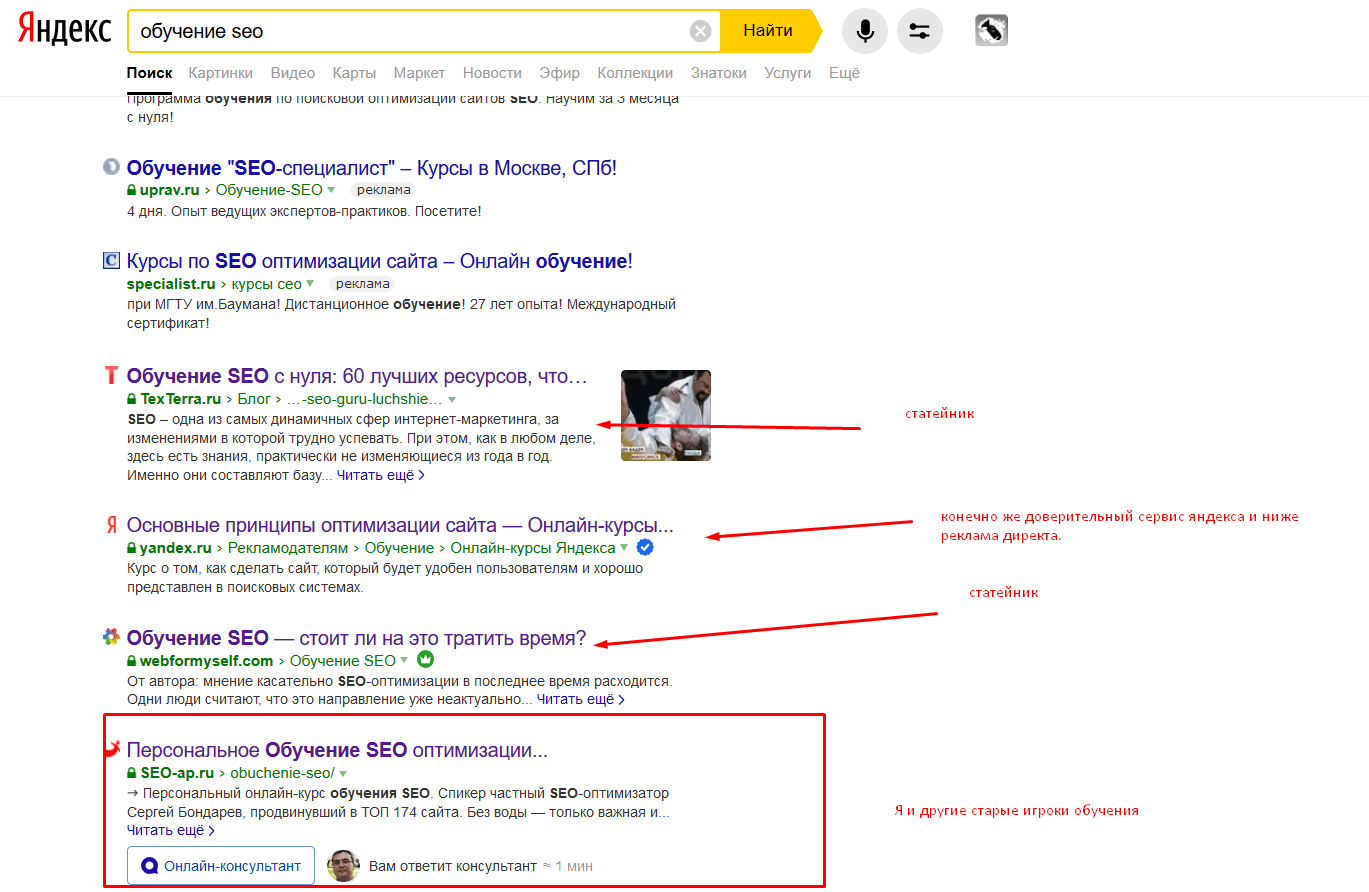This screenshot has width=1369, height=892.
Task: Click the Найти search button
Action: [x=768, y=31]
